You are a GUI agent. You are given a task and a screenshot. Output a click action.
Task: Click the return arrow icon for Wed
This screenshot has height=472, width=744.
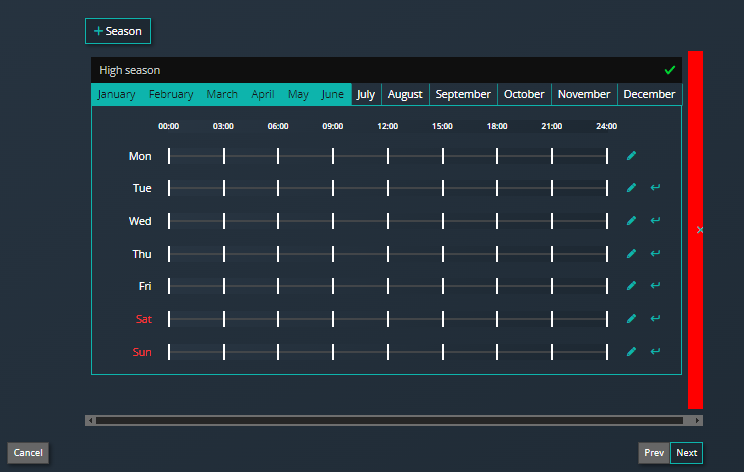click(655, 220)
